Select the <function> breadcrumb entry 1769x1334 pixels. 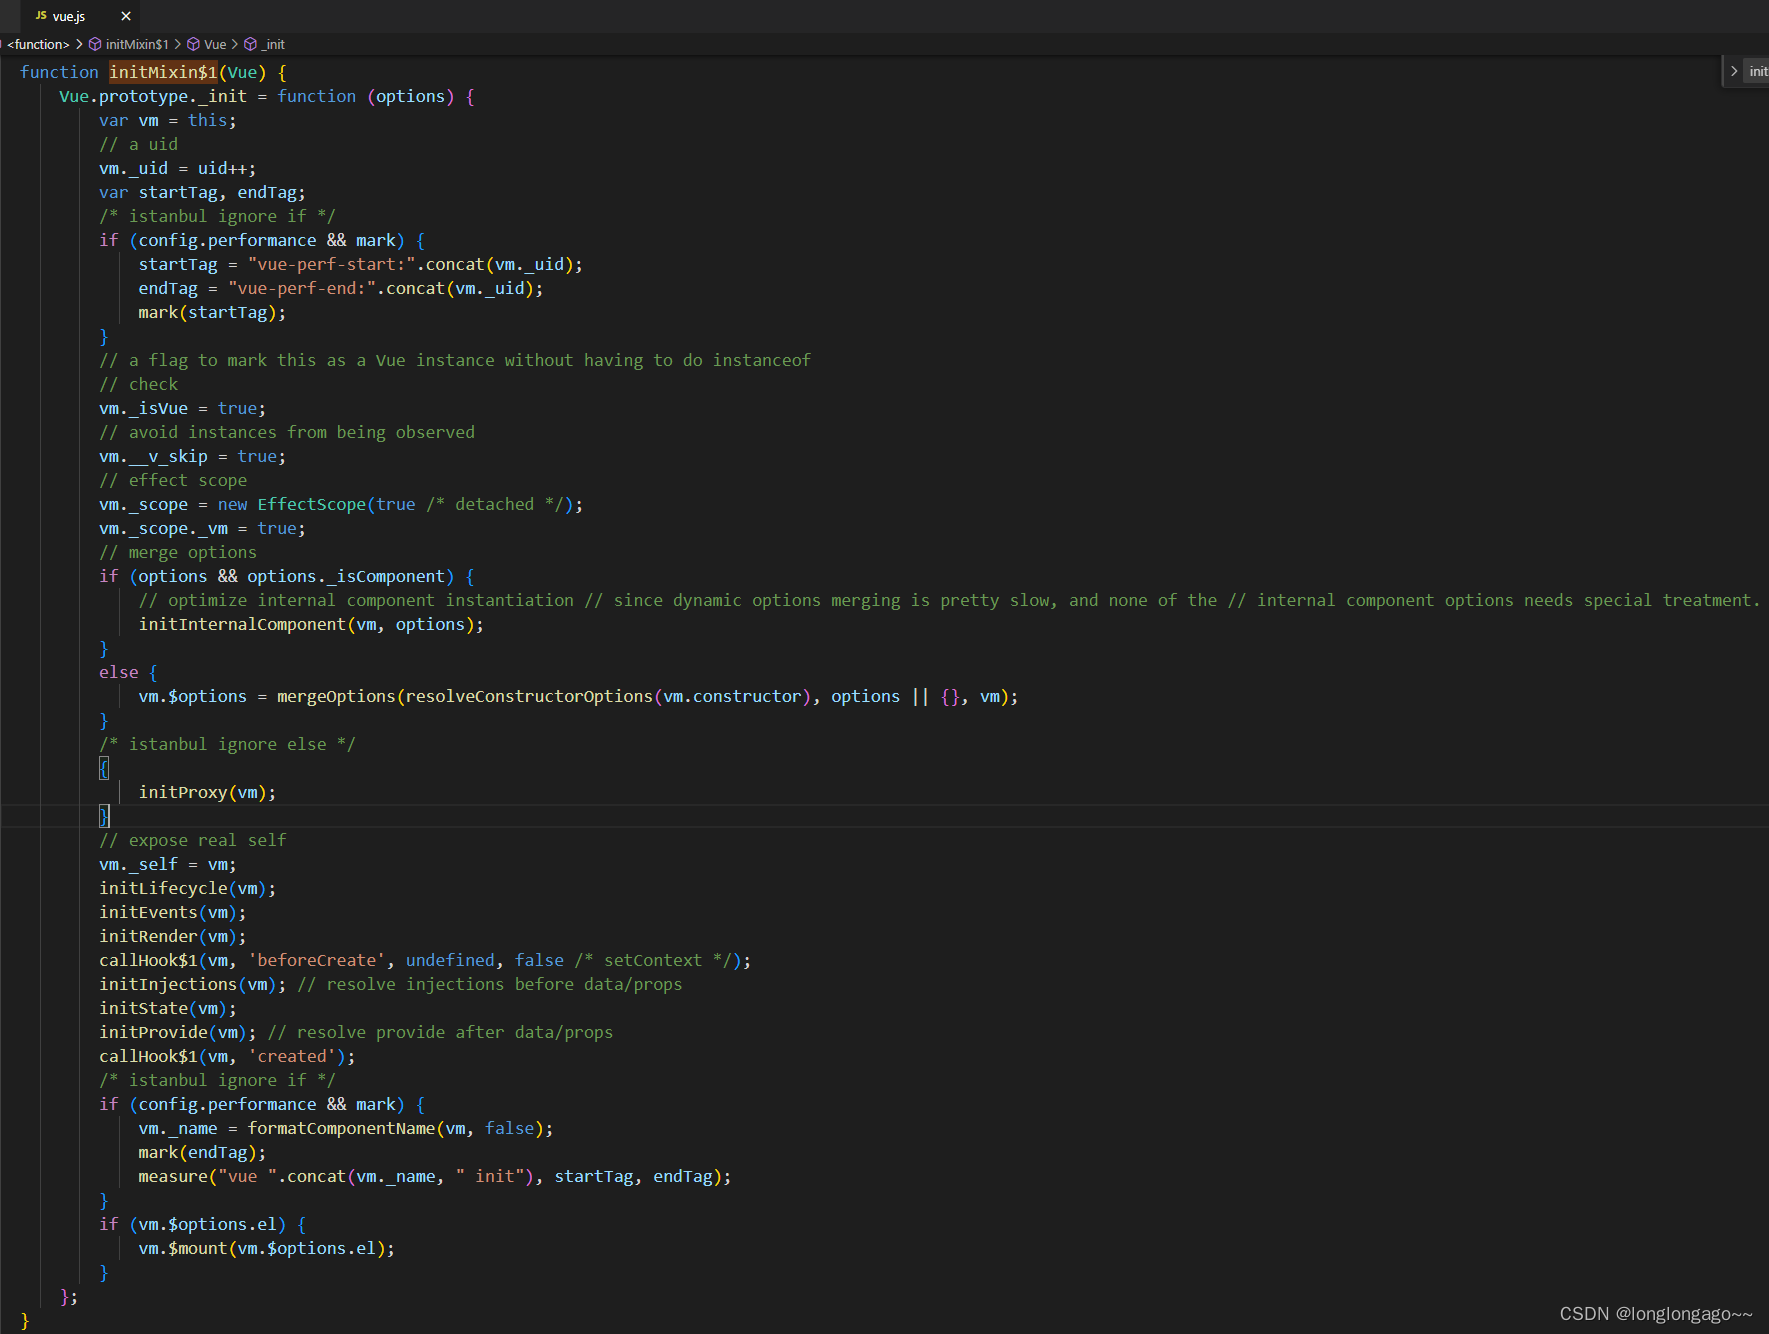click(37, 44)
